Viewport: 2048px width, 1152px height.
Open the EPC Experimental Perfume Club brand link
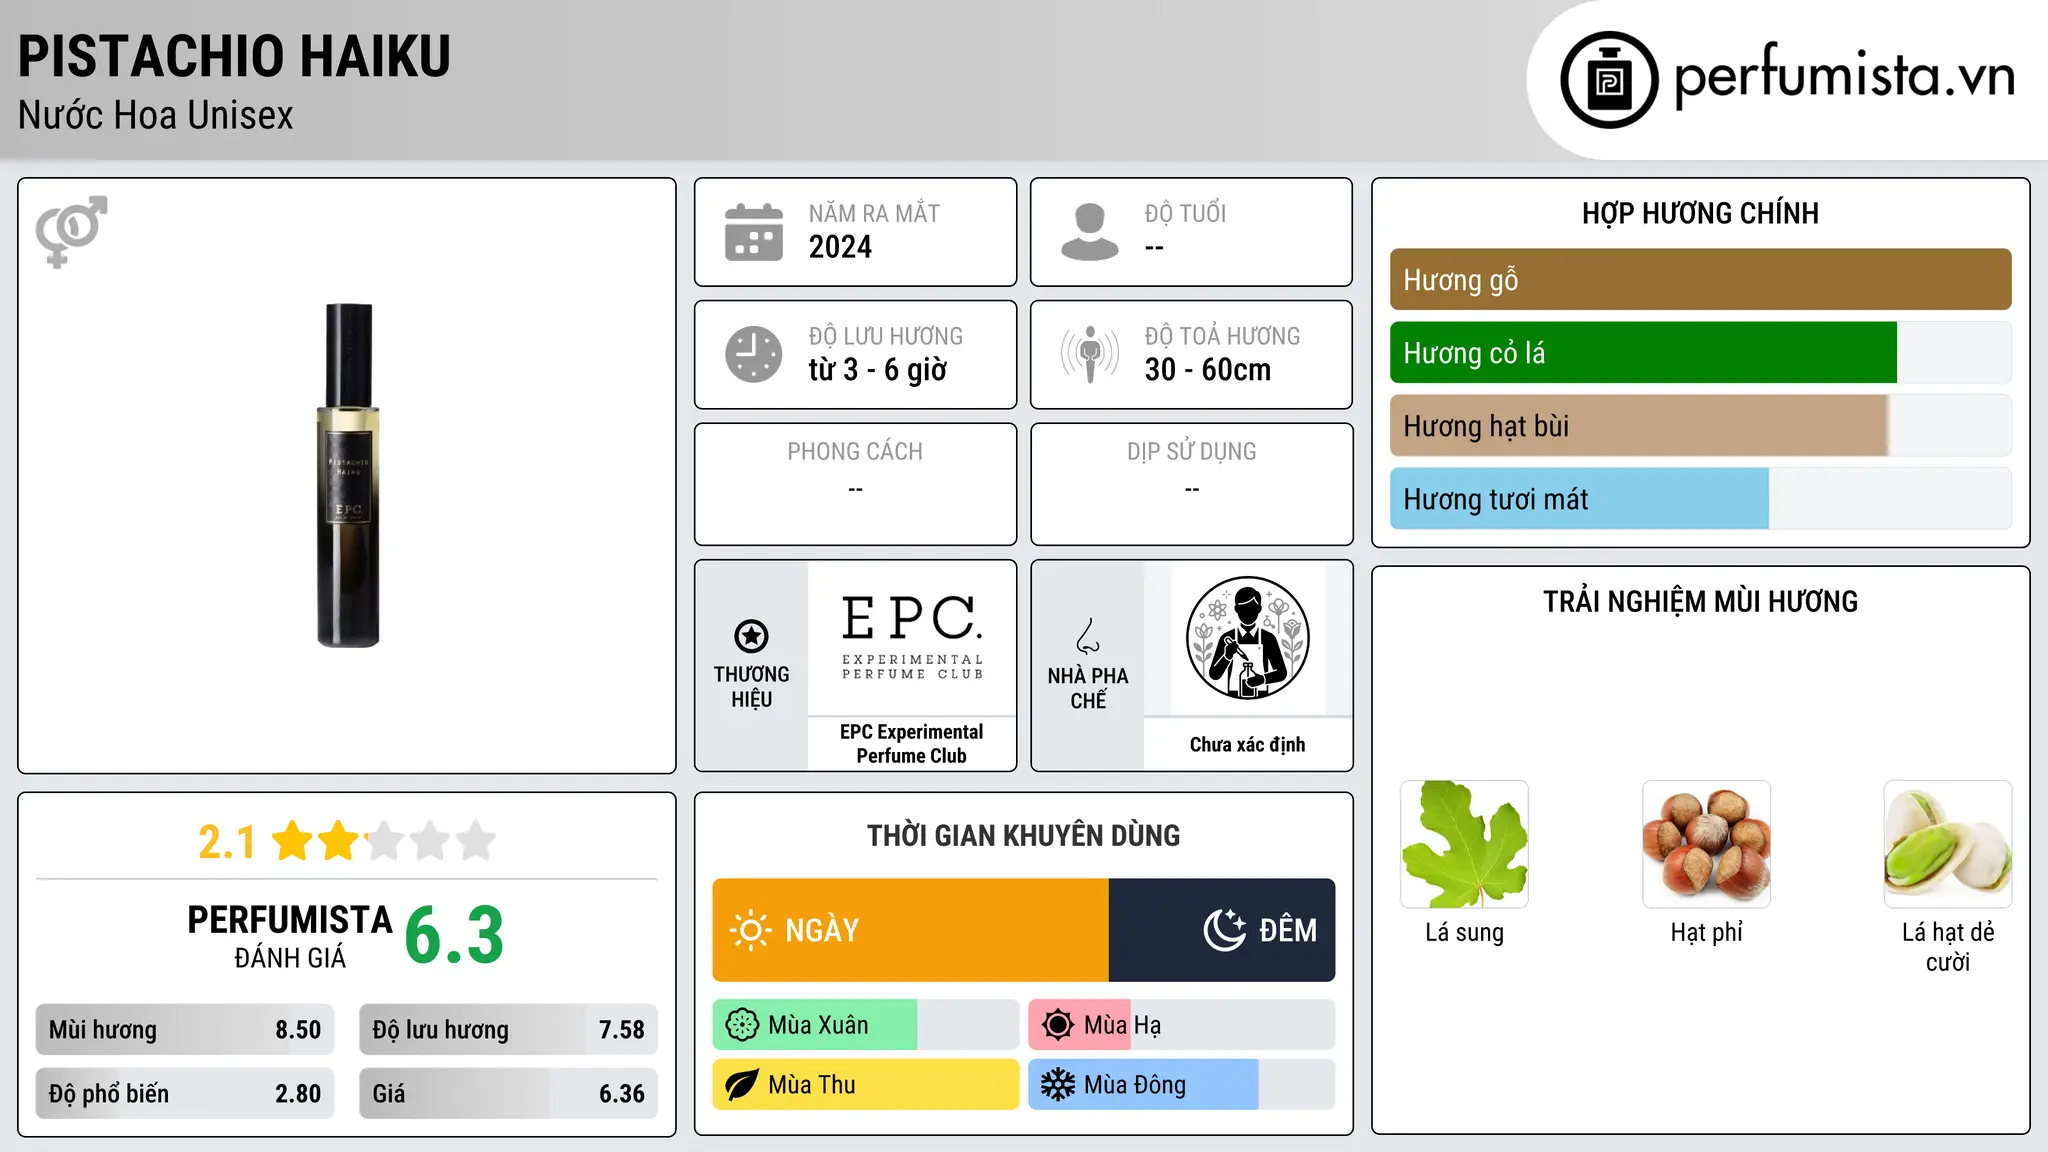click(x=911, y=744)
